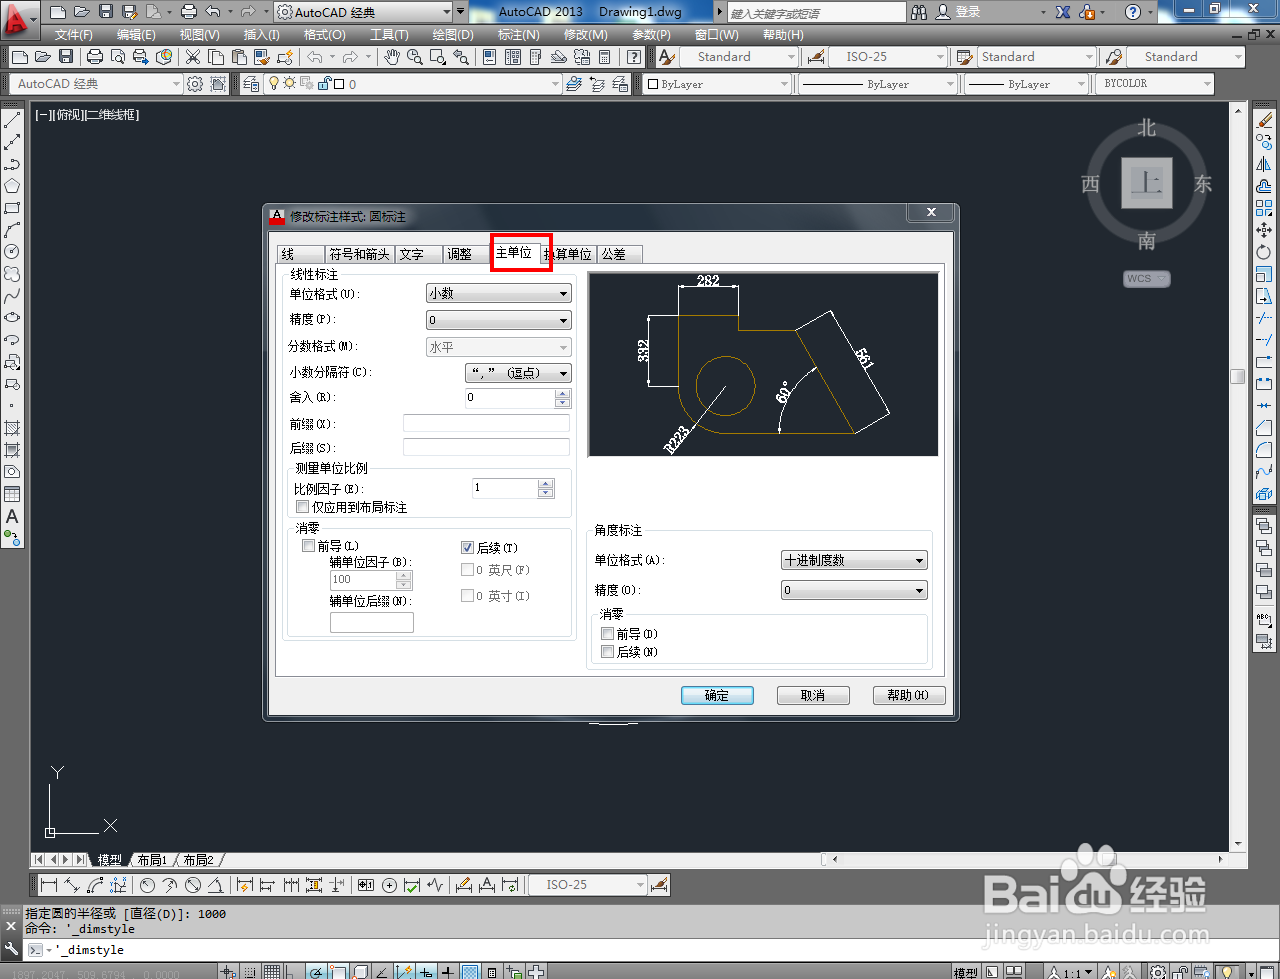Select the Move tool in right toolbar

(1264, 230)
